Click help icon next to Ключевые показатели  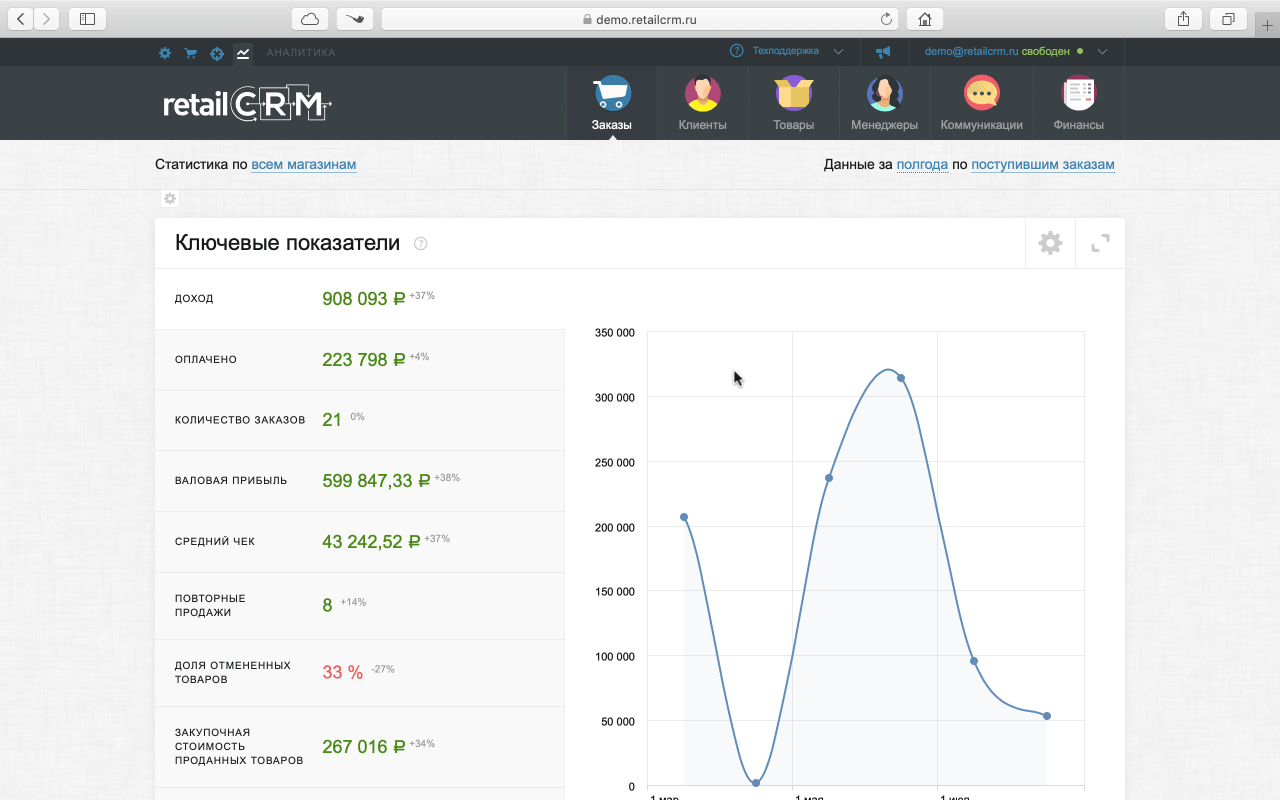click(x=421, y=244)
